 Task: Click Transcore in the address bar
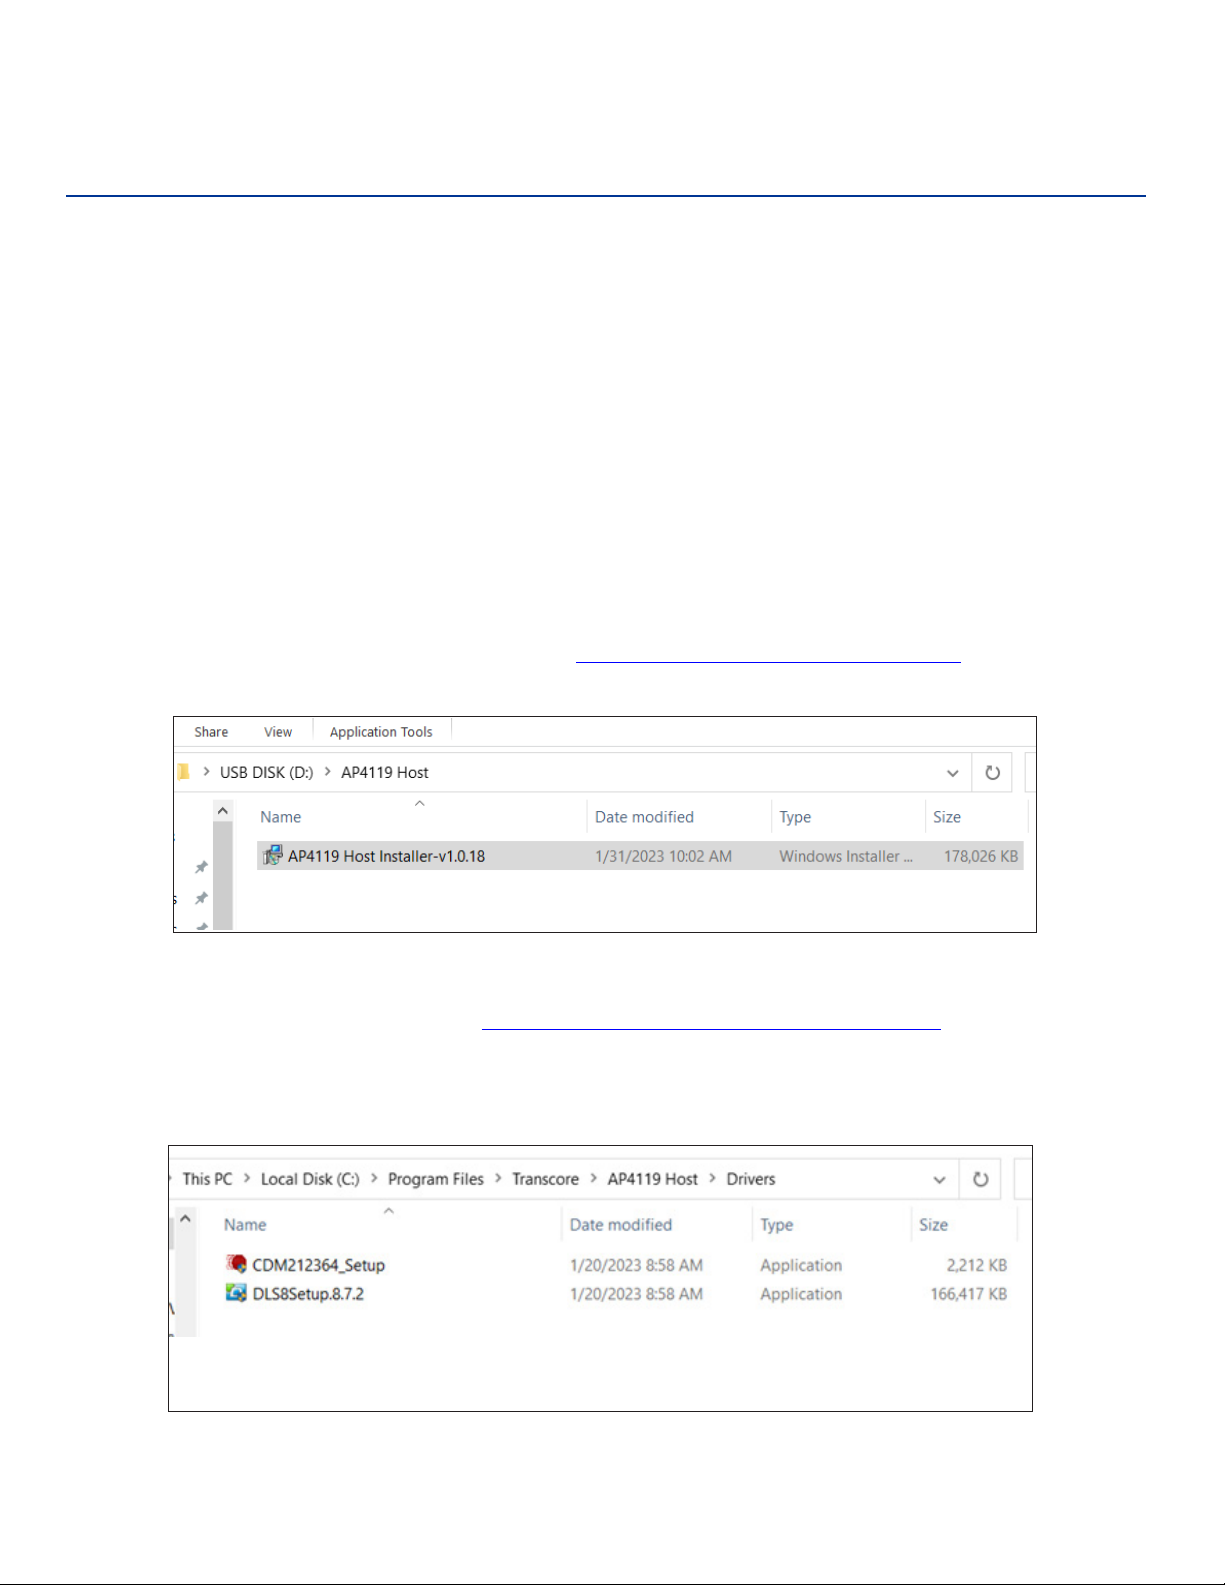545,1179
